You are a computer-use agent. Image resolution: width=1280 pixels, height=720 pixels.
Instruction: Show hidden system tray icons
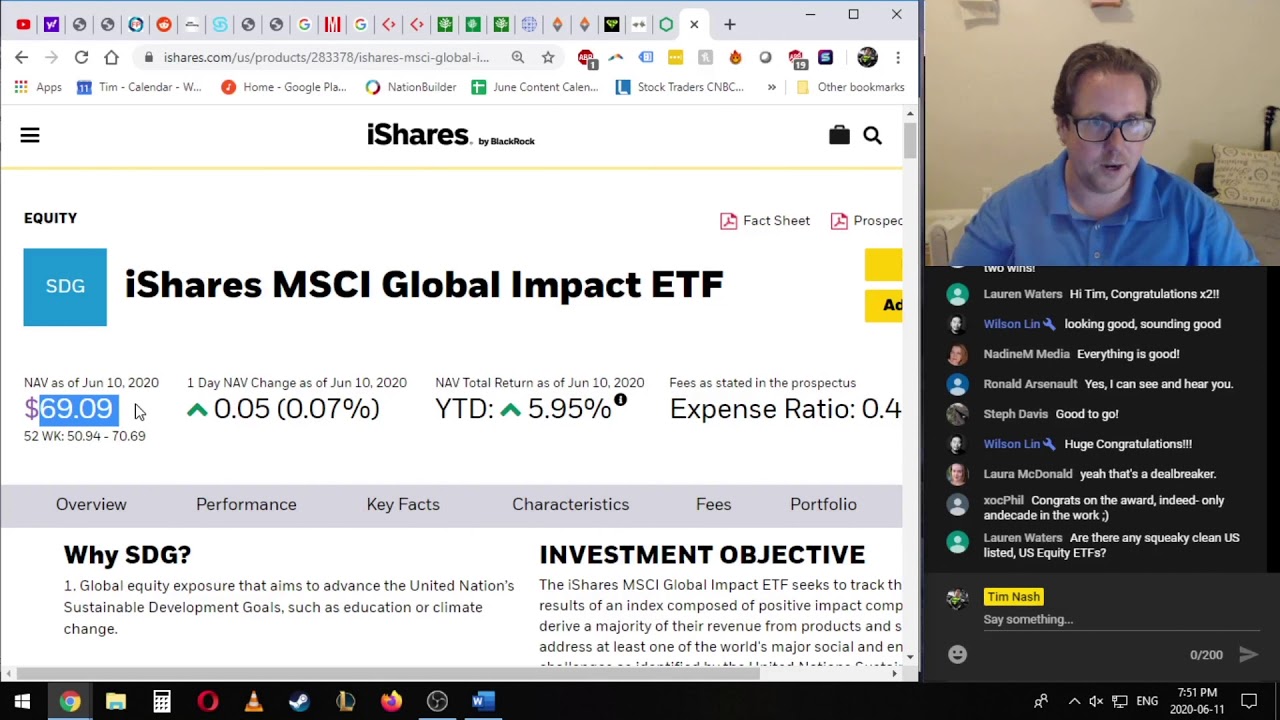[1074, 701]
